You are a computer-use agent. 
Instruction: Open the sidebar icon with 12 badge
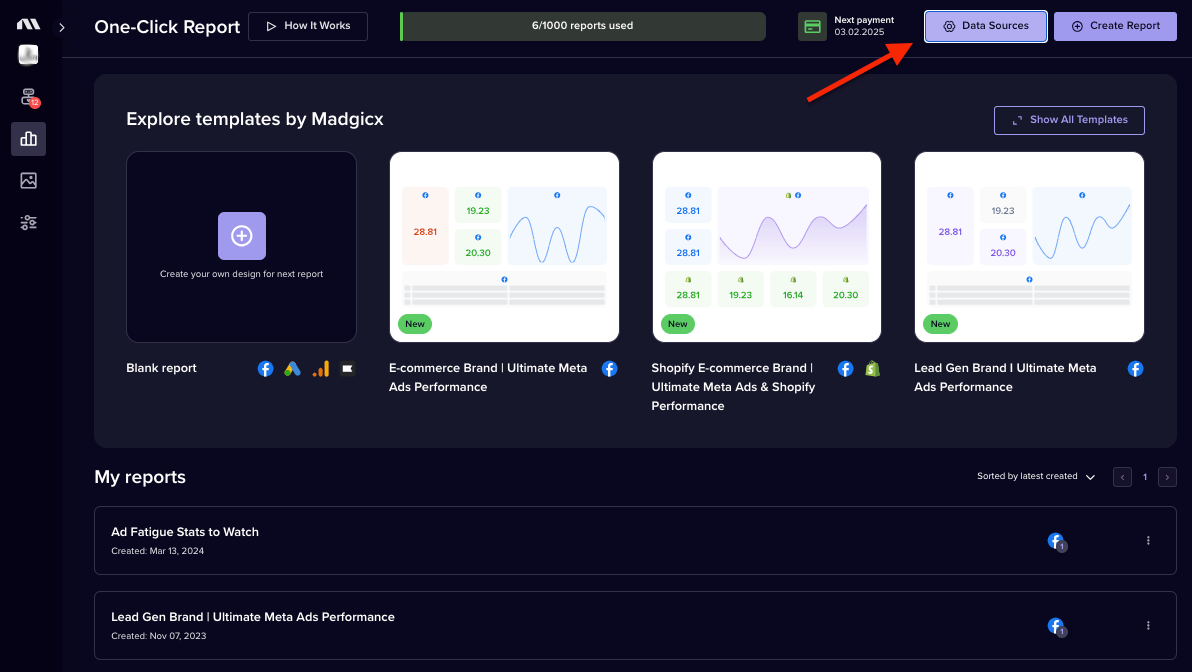click(x=29, y=97)
